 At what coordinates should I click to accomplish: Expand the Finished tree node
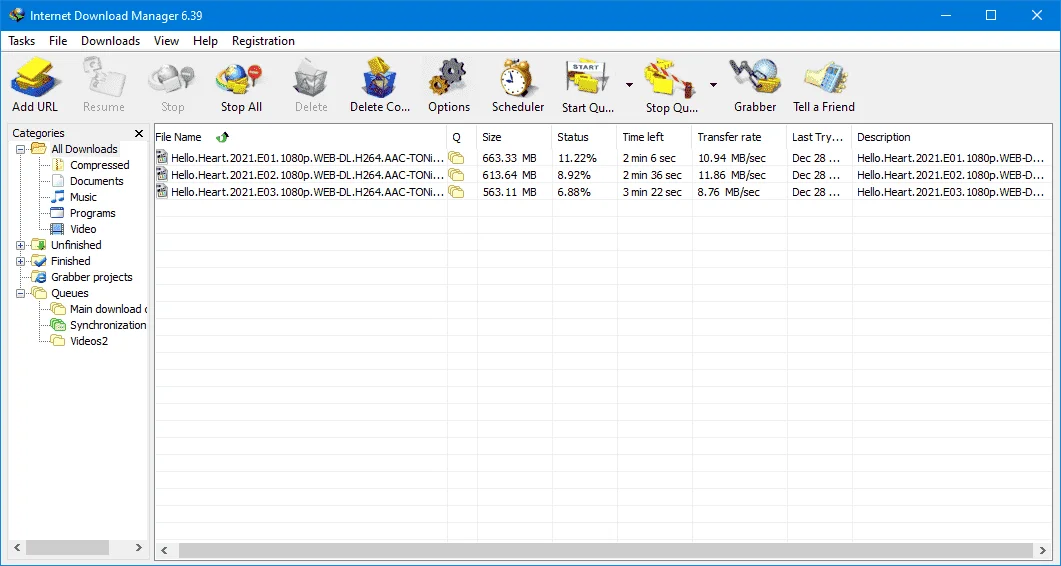pos(20,261)
